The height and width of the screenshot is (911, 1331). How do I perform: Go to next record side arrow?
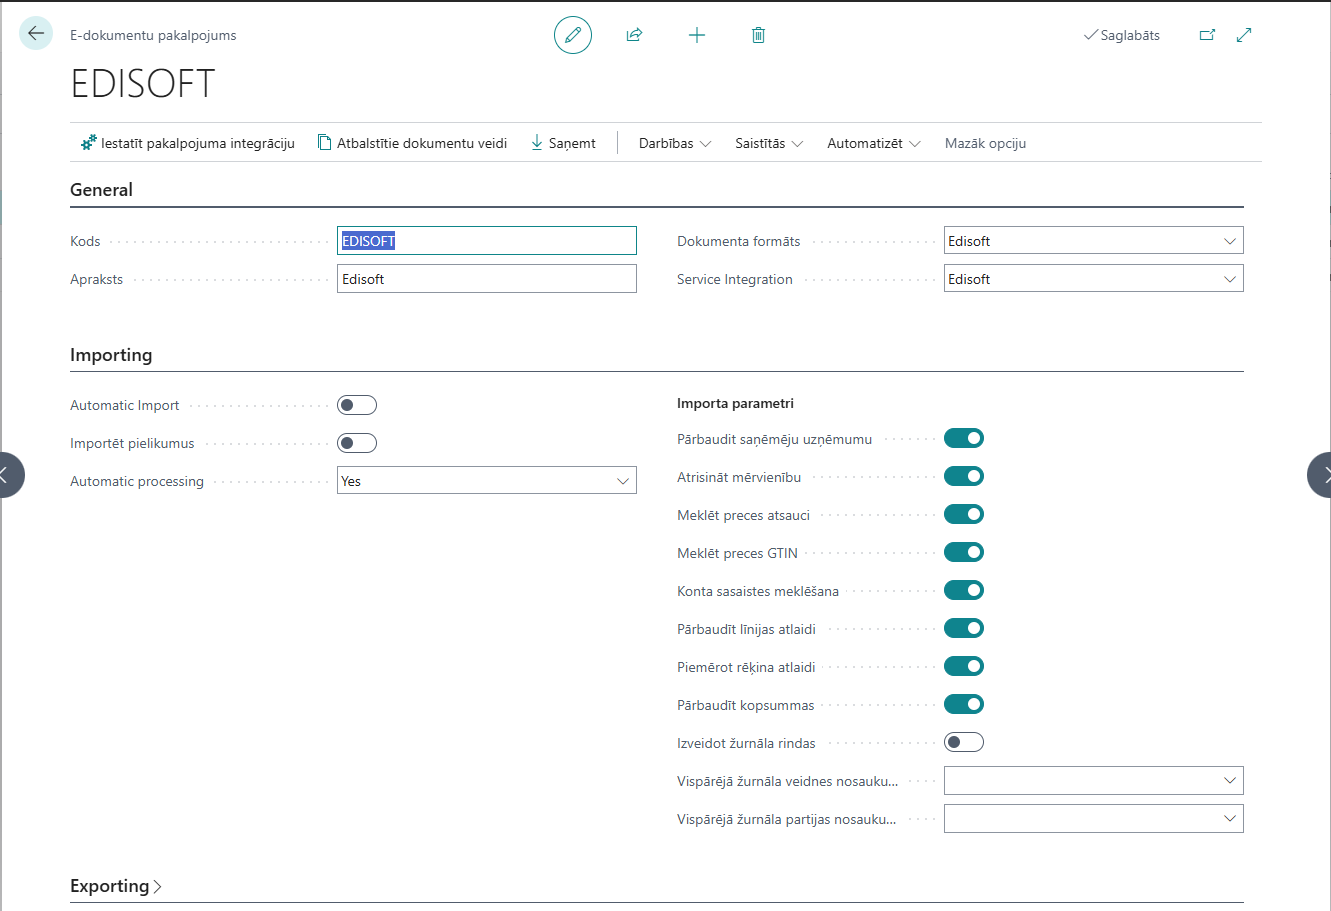coord(1320,475)
